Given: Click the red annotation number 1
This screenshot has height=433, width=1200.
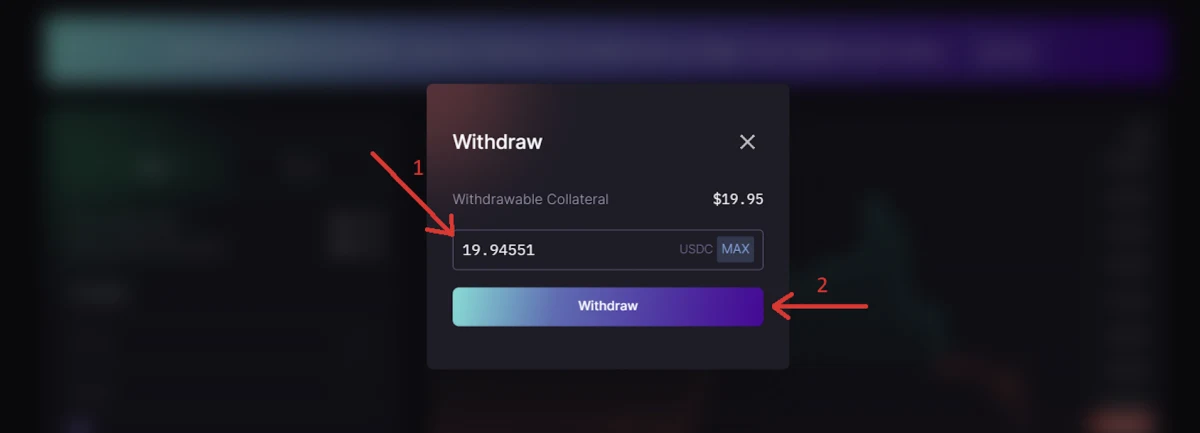Looking at the screenshot, I should (x=419, y=168).
